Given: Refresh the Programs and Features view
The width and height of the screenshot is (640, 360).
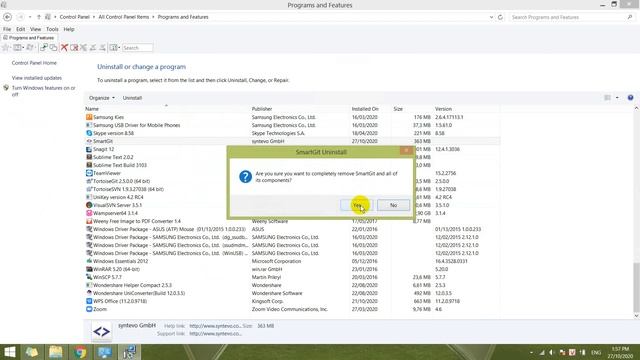Looking at the screenshot, I should click(500, 17).
